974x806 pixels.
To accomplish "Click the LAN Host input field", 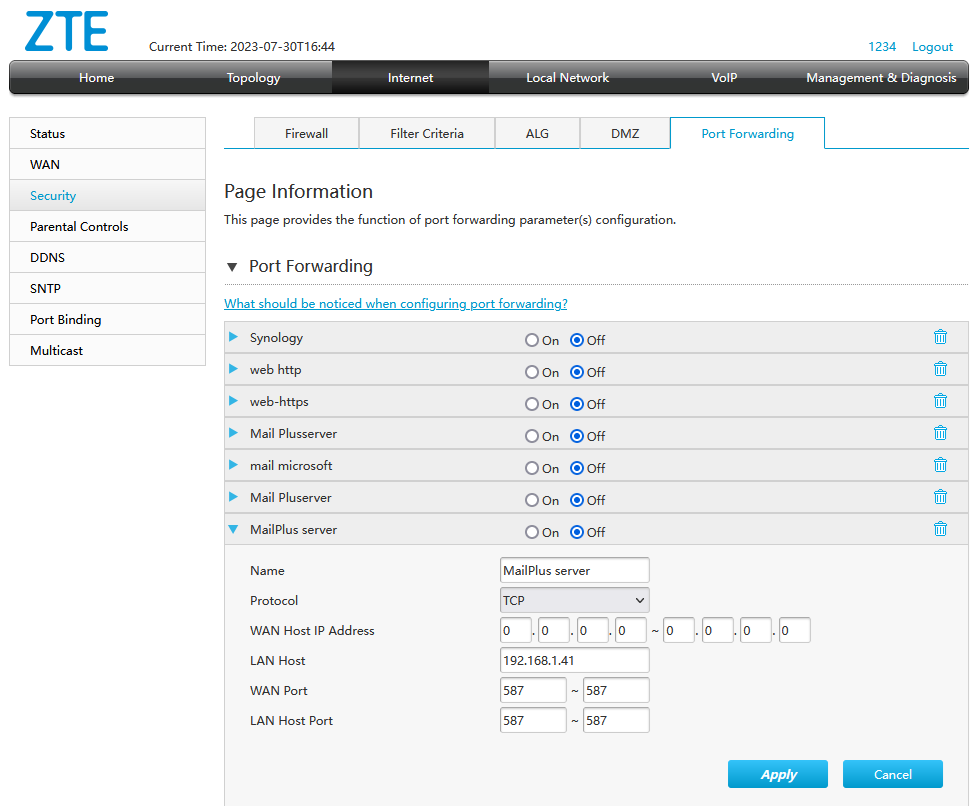I will 574,660.
